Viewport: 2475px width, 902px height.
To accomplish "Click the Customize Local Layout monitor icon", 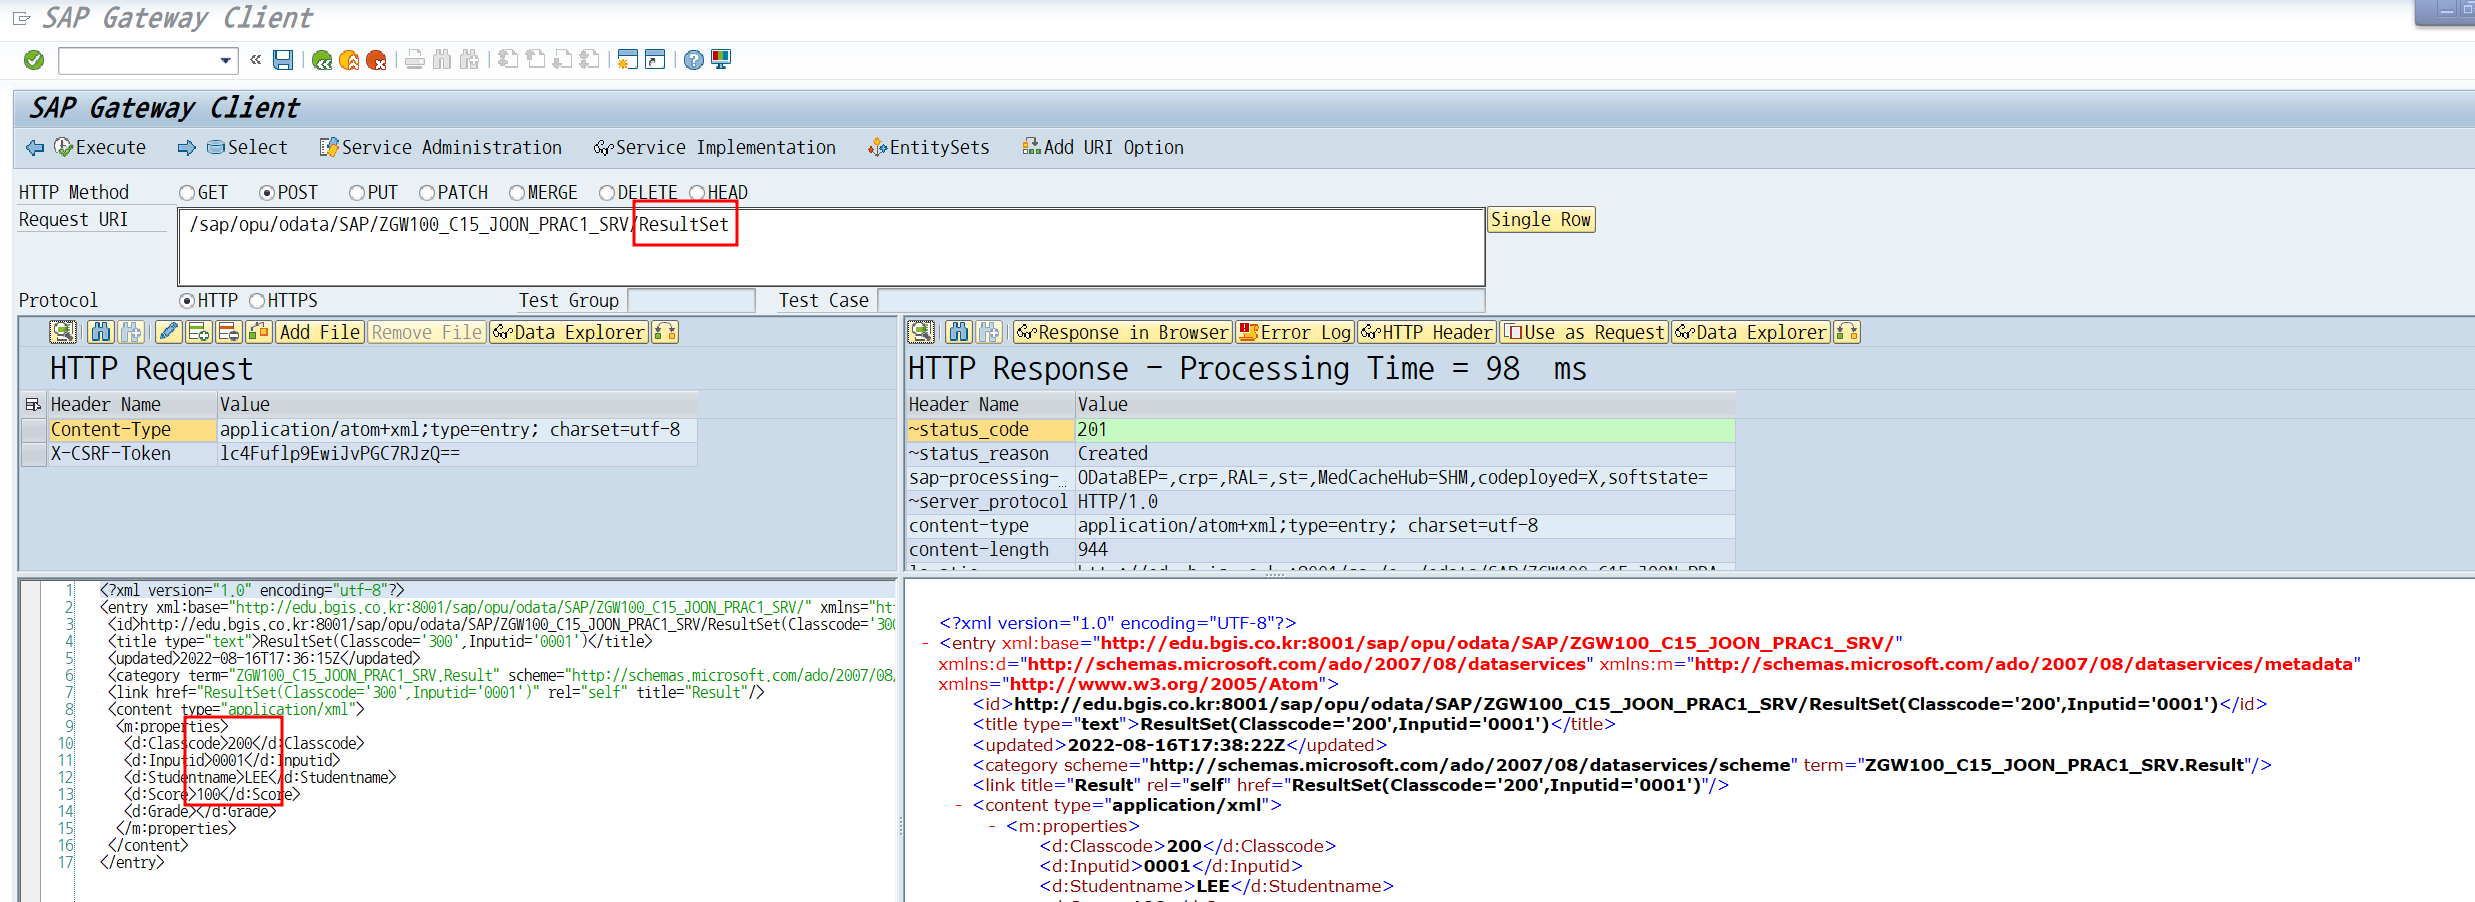I will (x=721, y=60).
